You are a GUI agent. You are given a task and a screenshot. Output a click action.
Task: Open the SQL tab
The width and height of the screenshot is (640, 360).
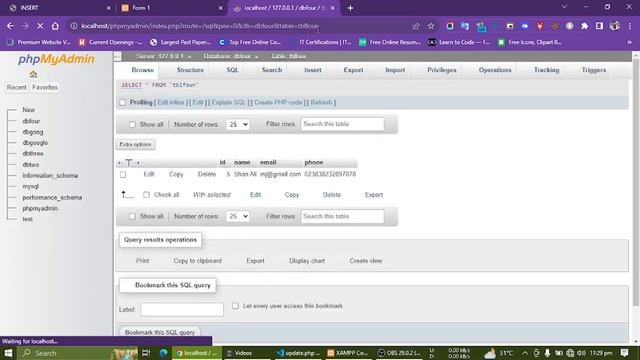[x=232, y=70]
